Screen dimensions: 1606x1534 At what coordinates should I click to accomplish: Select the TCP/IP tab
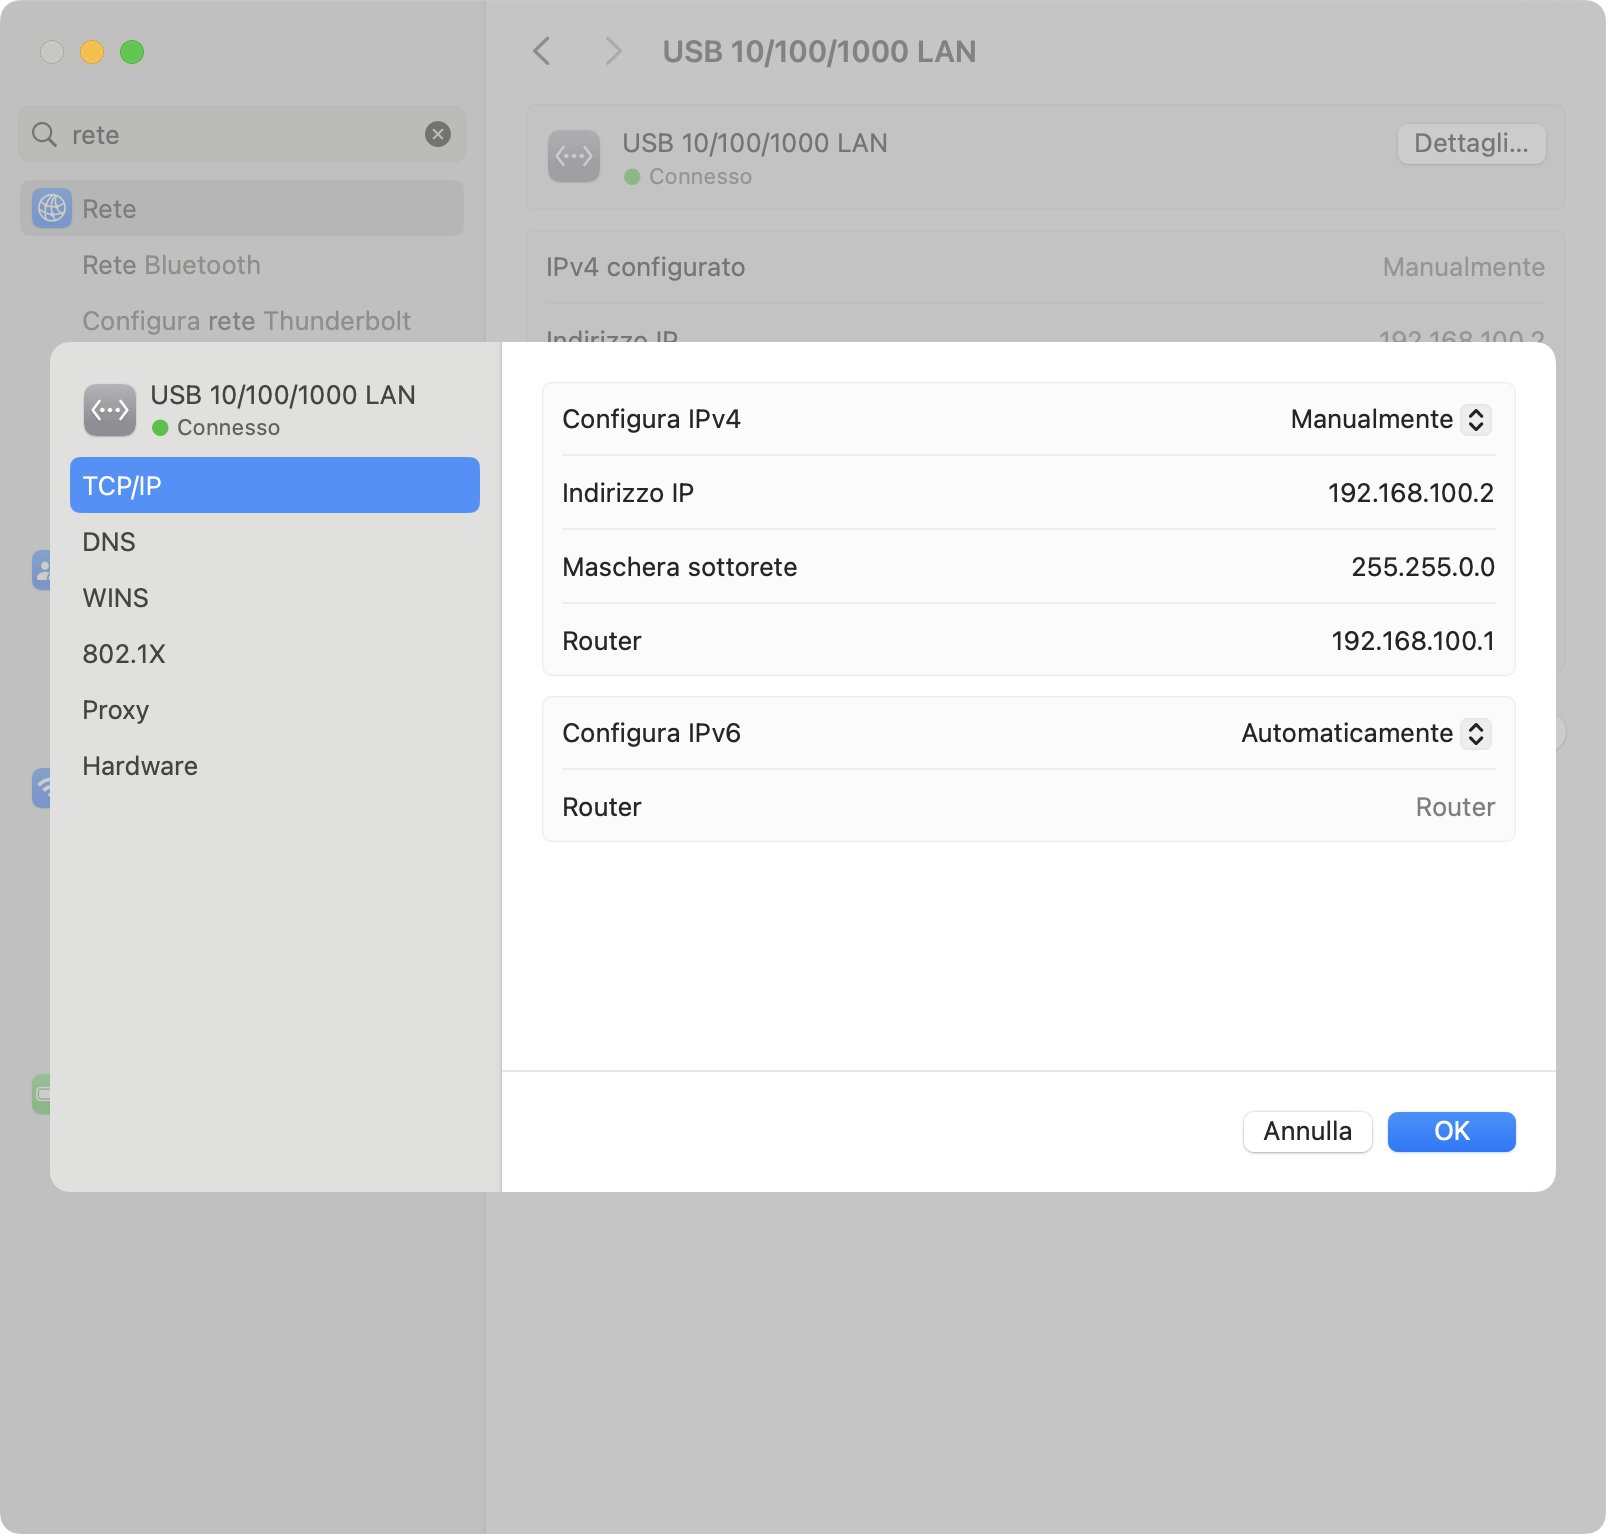pyautogui.click(x=274, y=485)
